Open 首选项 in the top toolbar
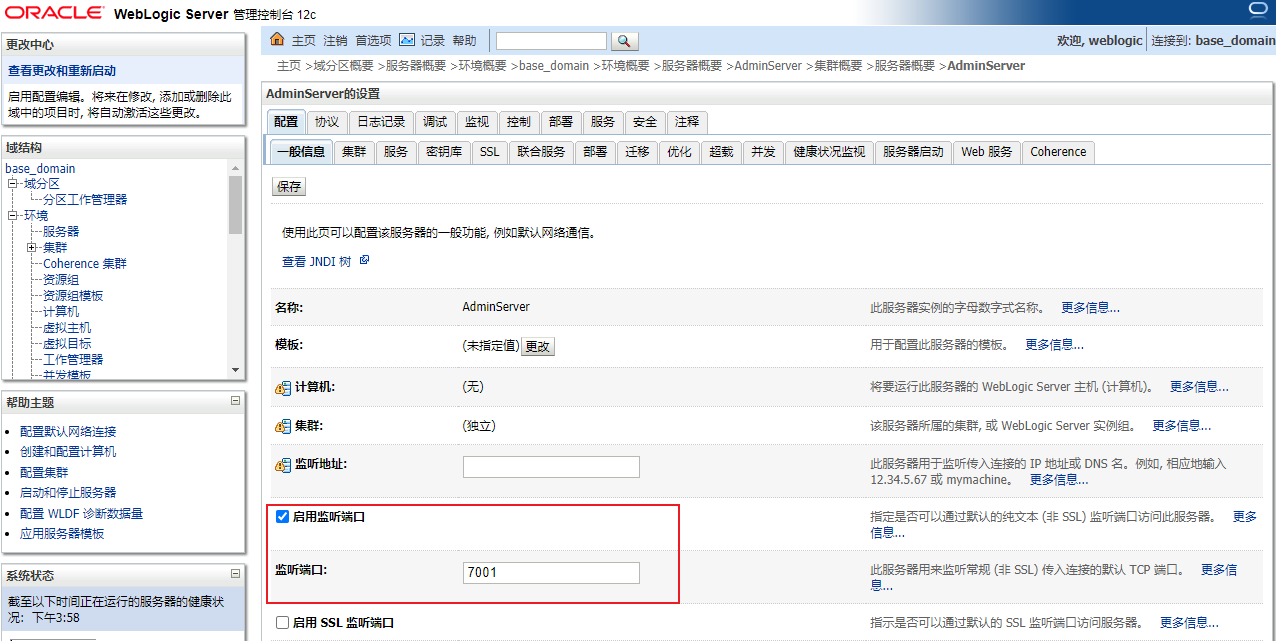The image size is (1276, 641). tap(373, 41)
